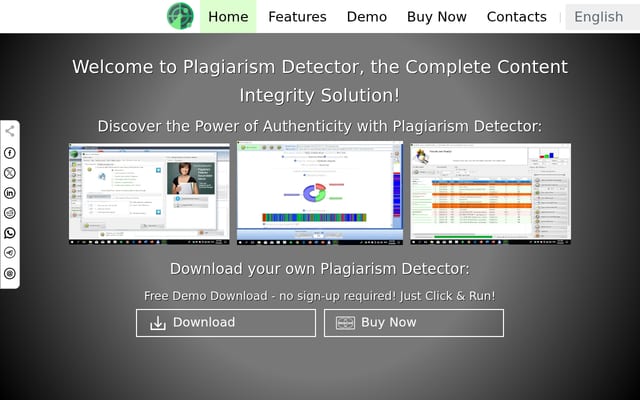The image size is (640, 400).
Task: Open the donut chart screenshot thumbnail
Action: [x=320, y=193]
